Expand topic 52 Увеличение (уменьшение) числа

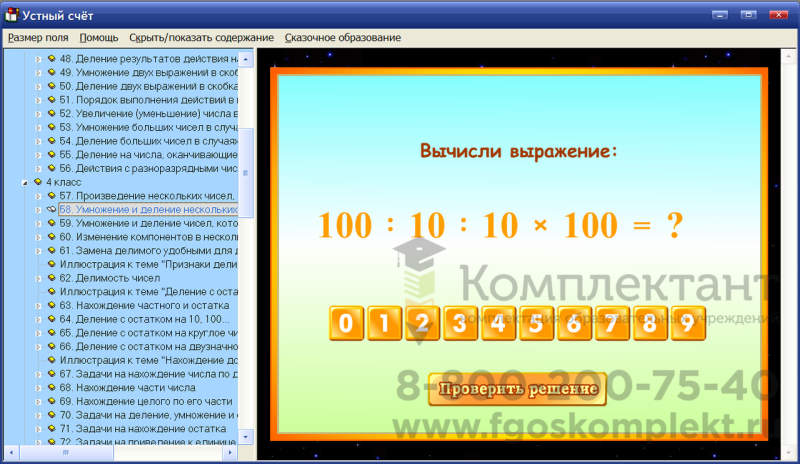point(38,114)
